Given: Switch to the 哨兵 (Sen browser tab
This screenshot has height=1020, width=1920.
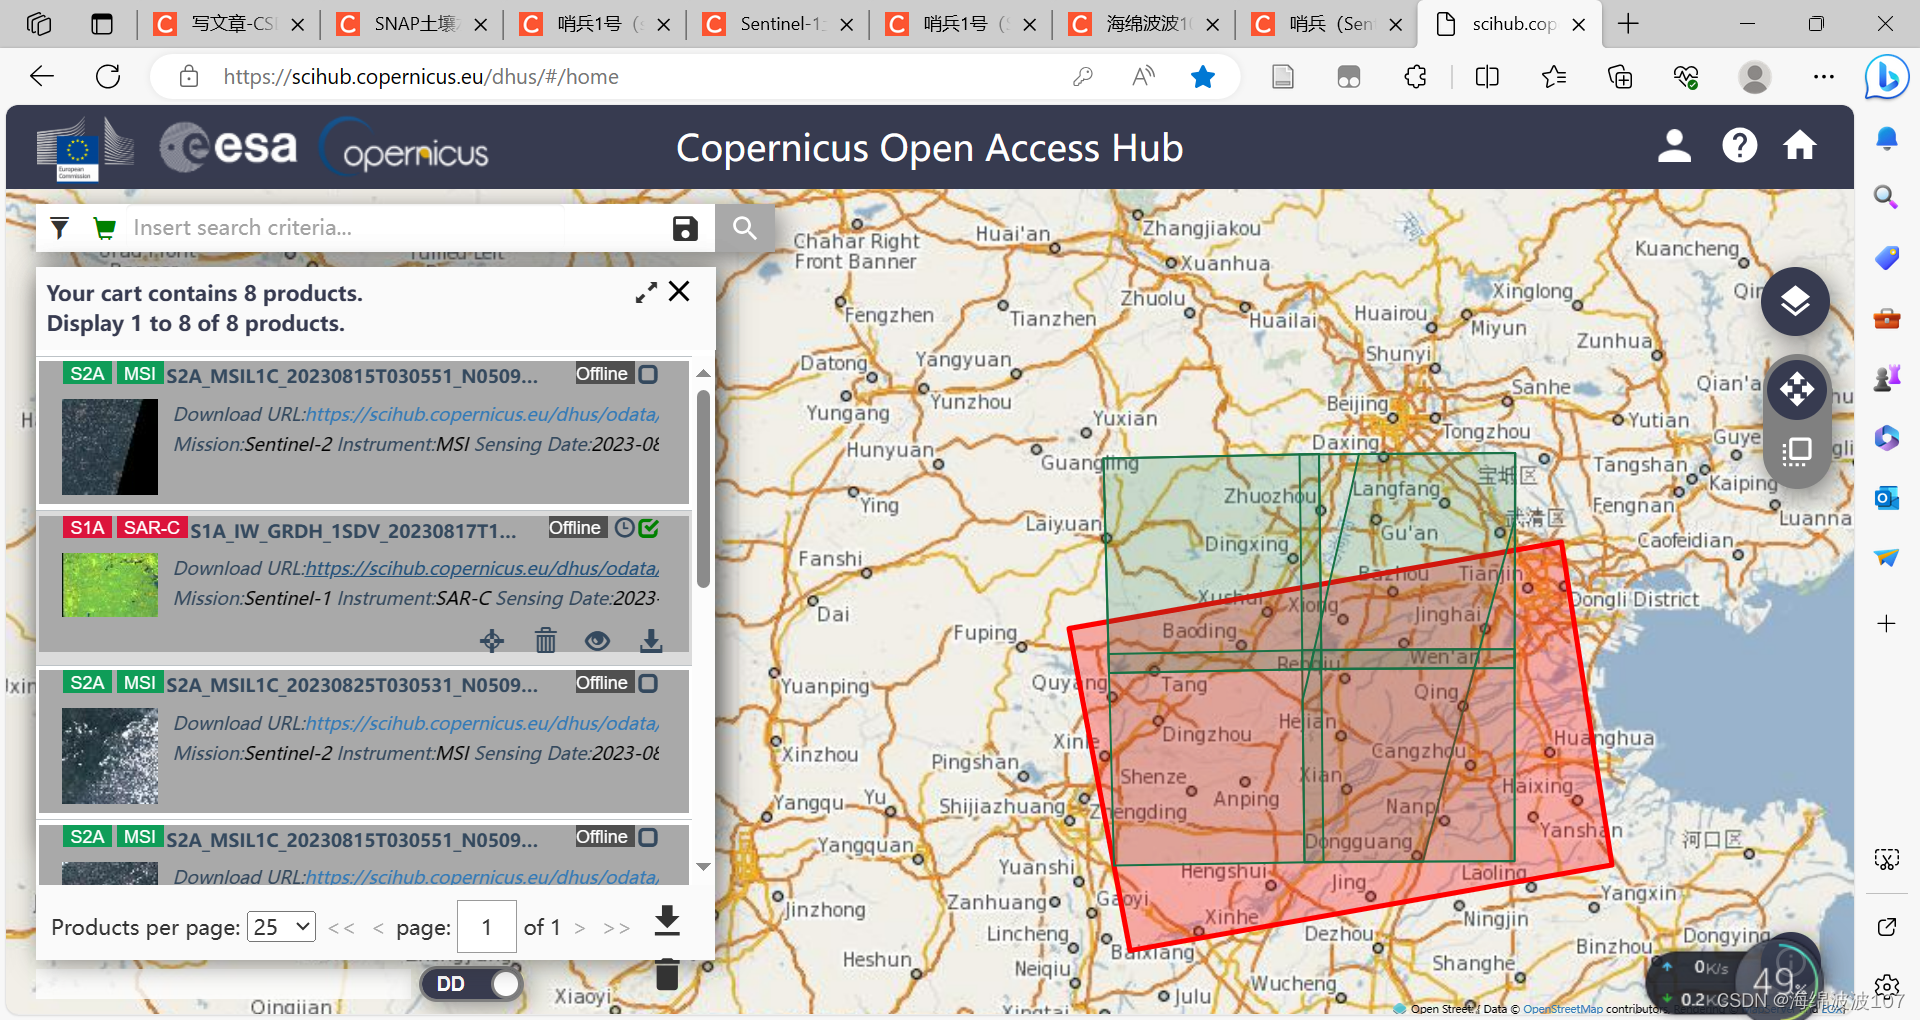Looking at the screenshot, I should (x=1329, y=24).
